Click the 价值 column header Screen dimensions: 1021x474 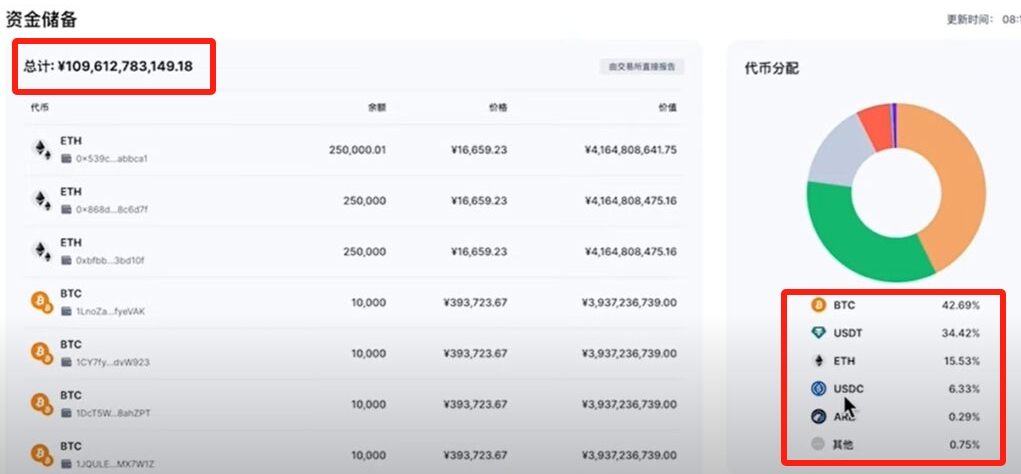point(667,107)
